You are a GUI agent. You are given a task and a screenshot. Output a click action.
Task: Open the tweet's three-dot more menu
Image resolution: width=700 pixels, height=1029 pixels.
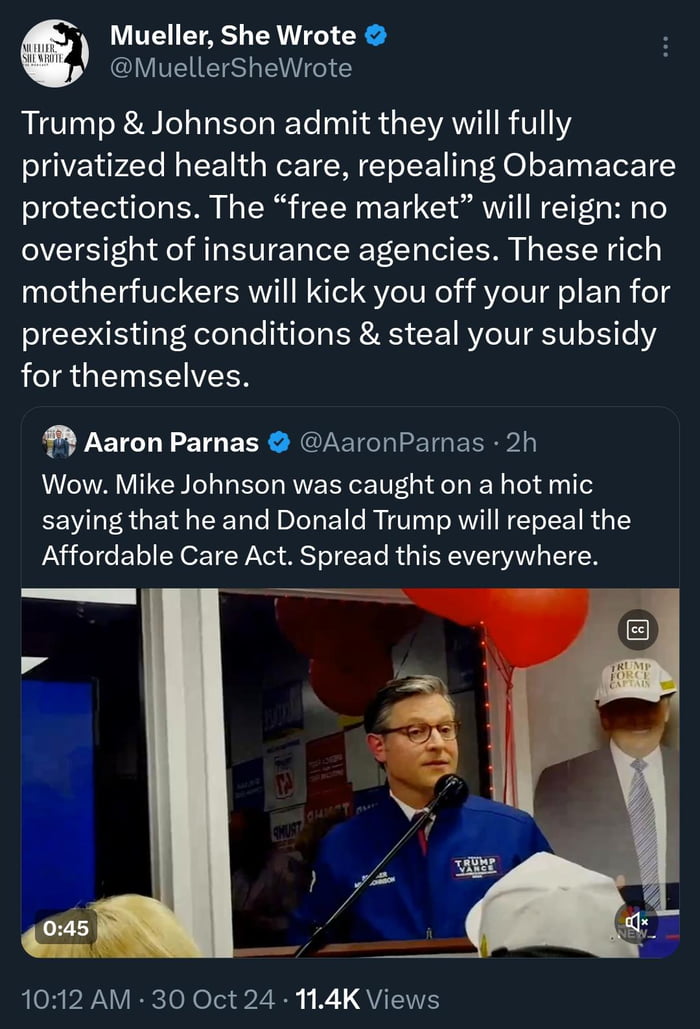[x=666, y=47]
